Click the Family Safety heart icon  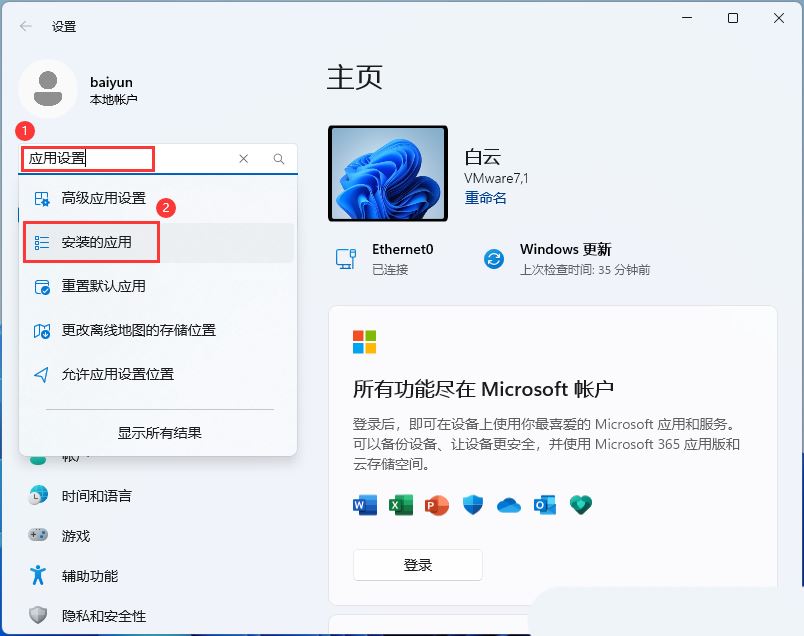[x=580, y=506]
